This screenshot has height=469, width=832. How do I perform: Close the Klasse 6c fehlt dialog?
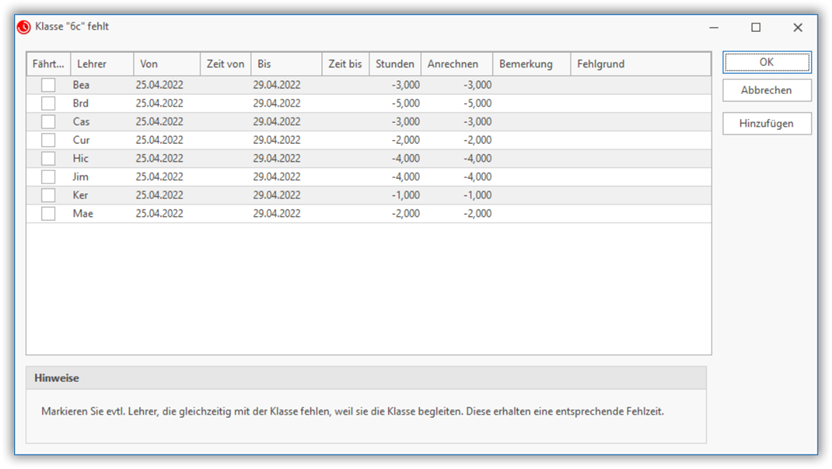pyautogui.click(x=797, y=27)
